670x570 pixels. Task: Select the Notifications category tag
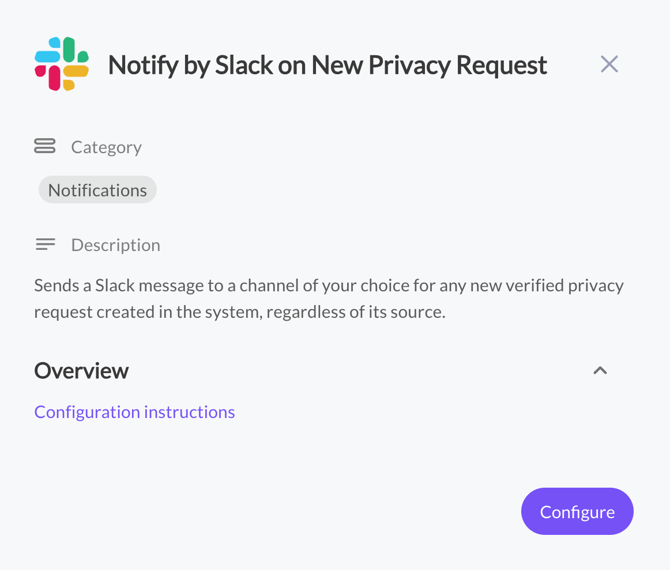(97, 190)
